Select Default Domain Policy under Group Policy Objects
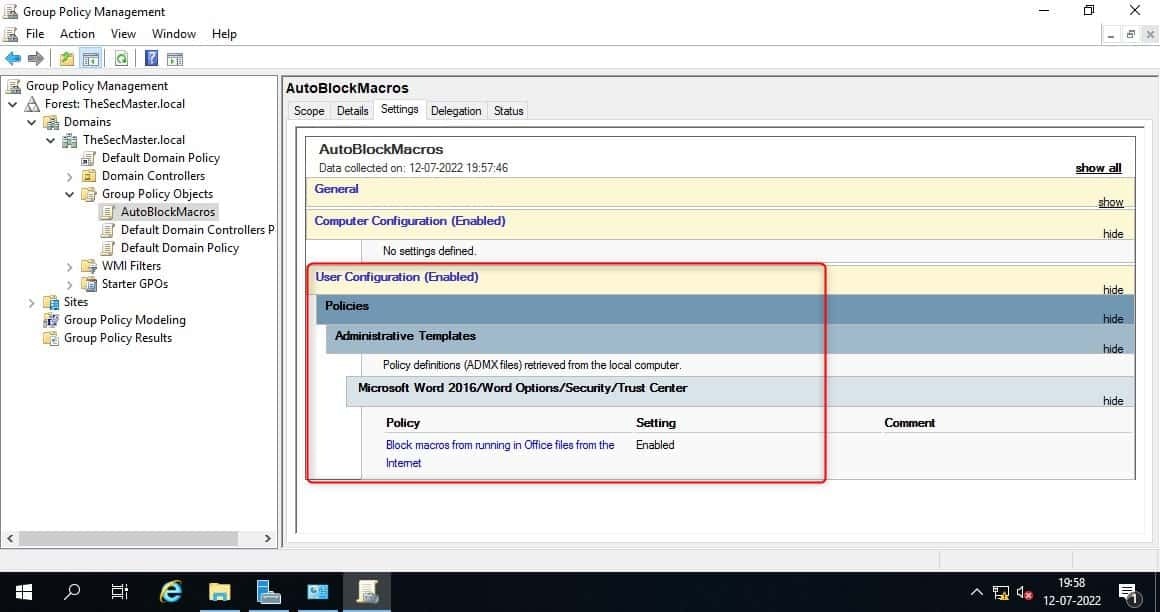Image resolution: width=1160 pixels, height=612 pixels. 180,248
